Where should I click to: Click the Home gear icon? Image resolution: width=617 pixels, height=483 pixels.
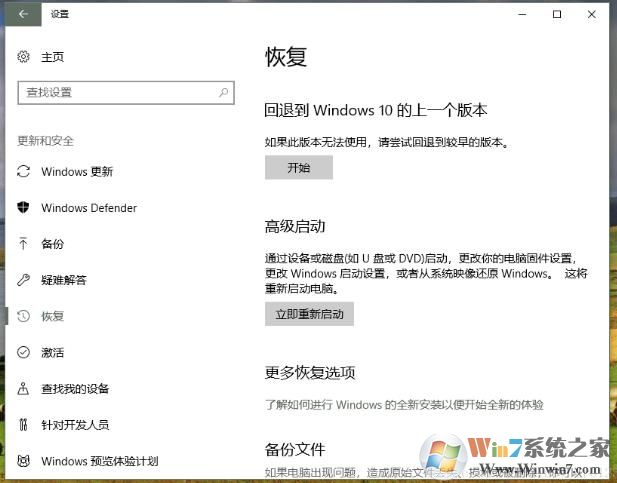[23, 57]
